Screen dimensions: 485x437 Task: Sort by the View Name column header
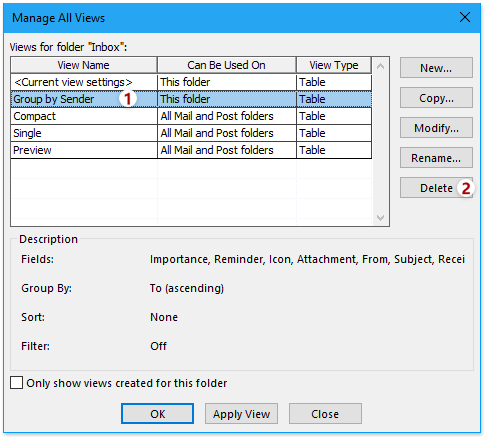pyautogui.click(x=84, y=65)
